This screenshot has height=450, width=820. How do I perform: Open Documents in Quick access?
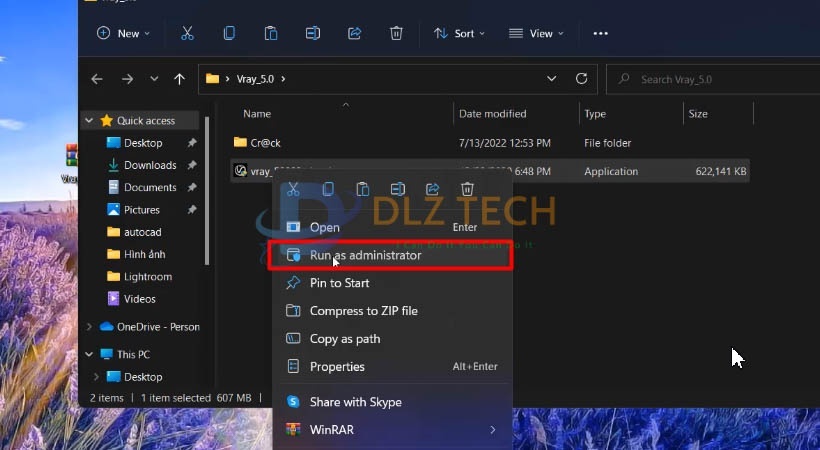[x=150, y=187]
